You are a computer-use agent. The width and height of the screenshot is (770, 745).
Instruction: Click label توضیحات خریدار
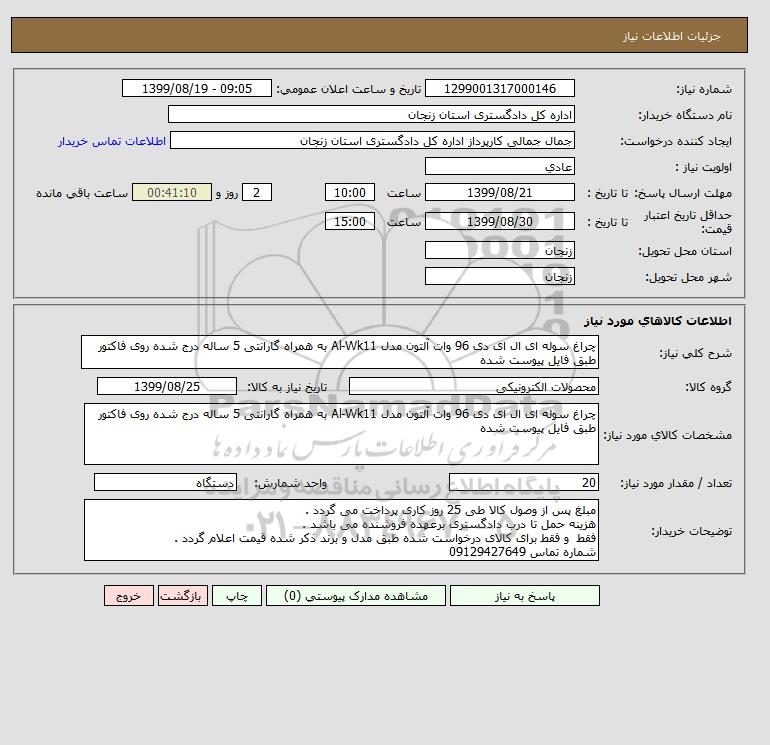click(x=692, y=531)
